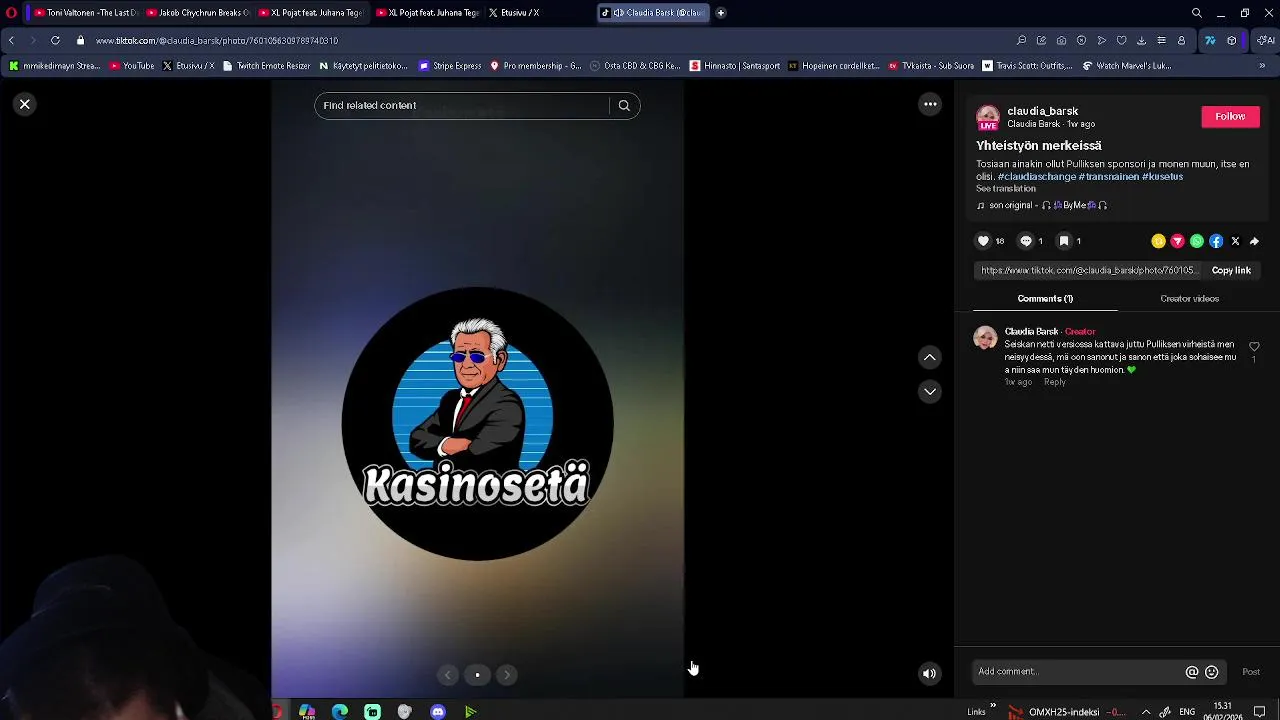Open comments via speech bubble icon

pos(1025,241)
